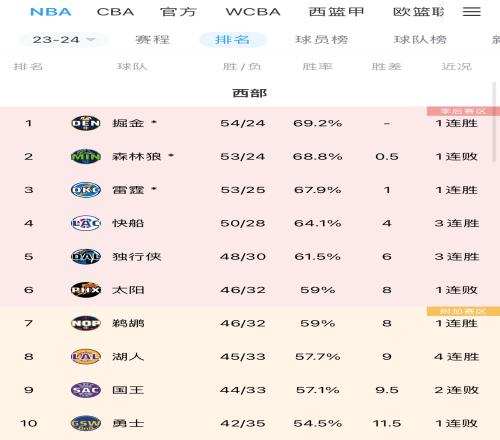Switch to the 西篮甲 tab
The width and height of the screenshot is (500, 440).
(x=336, y=12)
